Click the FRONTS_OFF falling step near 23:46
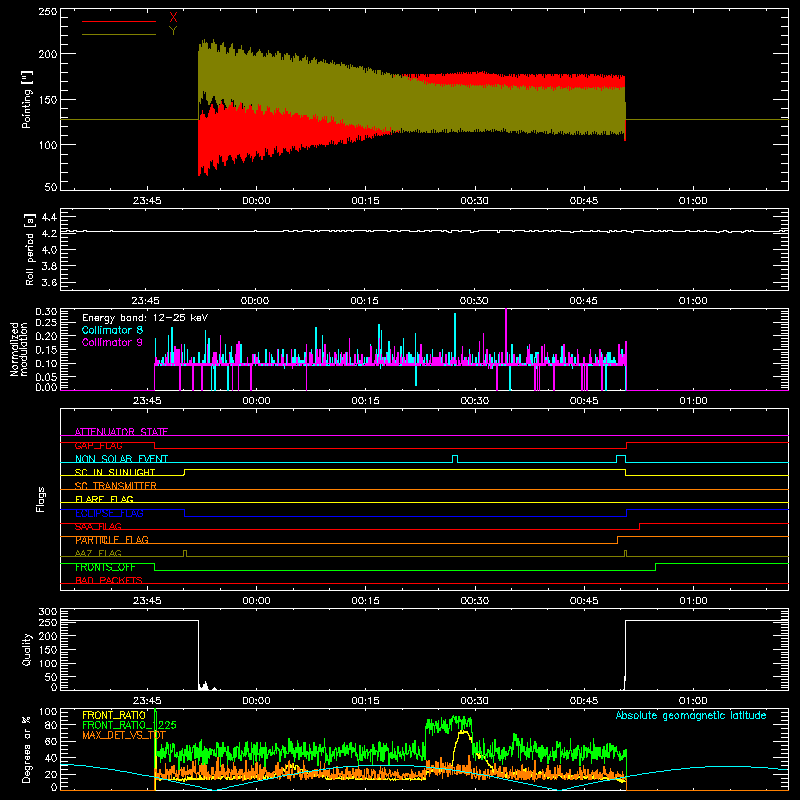This screenshot has width=800, height=800. pos(155,567)
